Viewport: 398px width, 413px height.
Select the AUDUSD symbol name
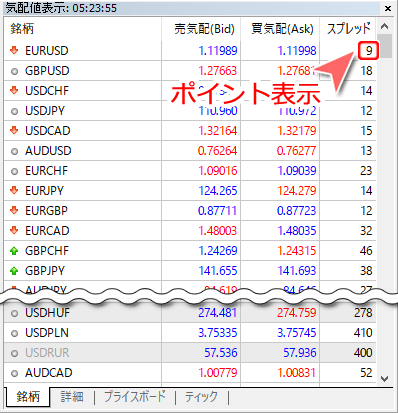click(48, 151)
